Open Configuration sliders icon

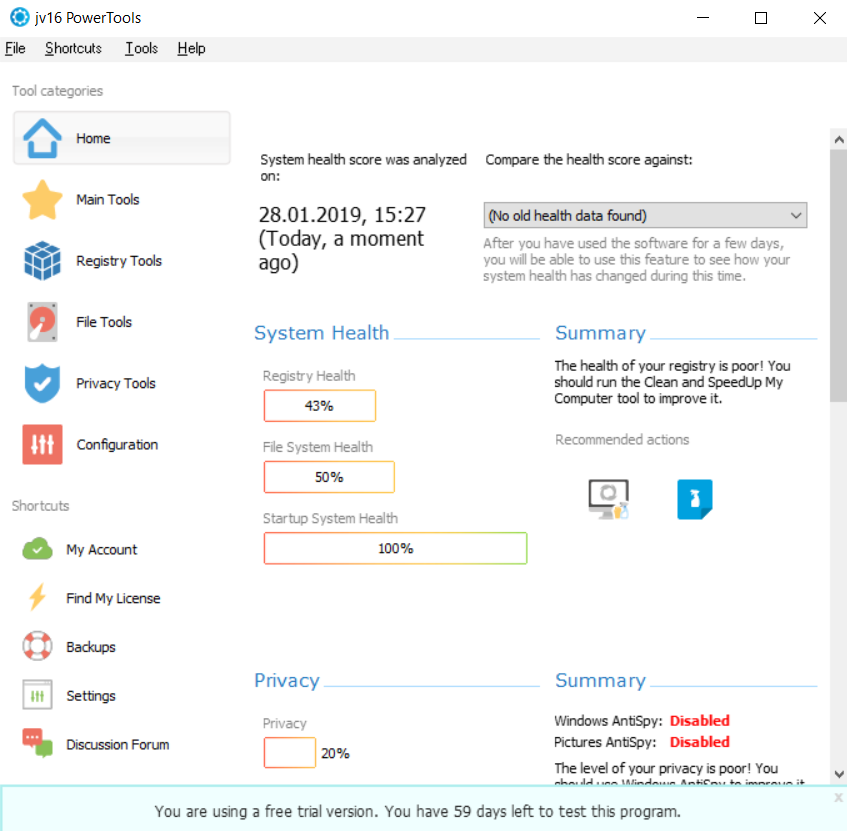pyautogui.click(x=42, y=445)
